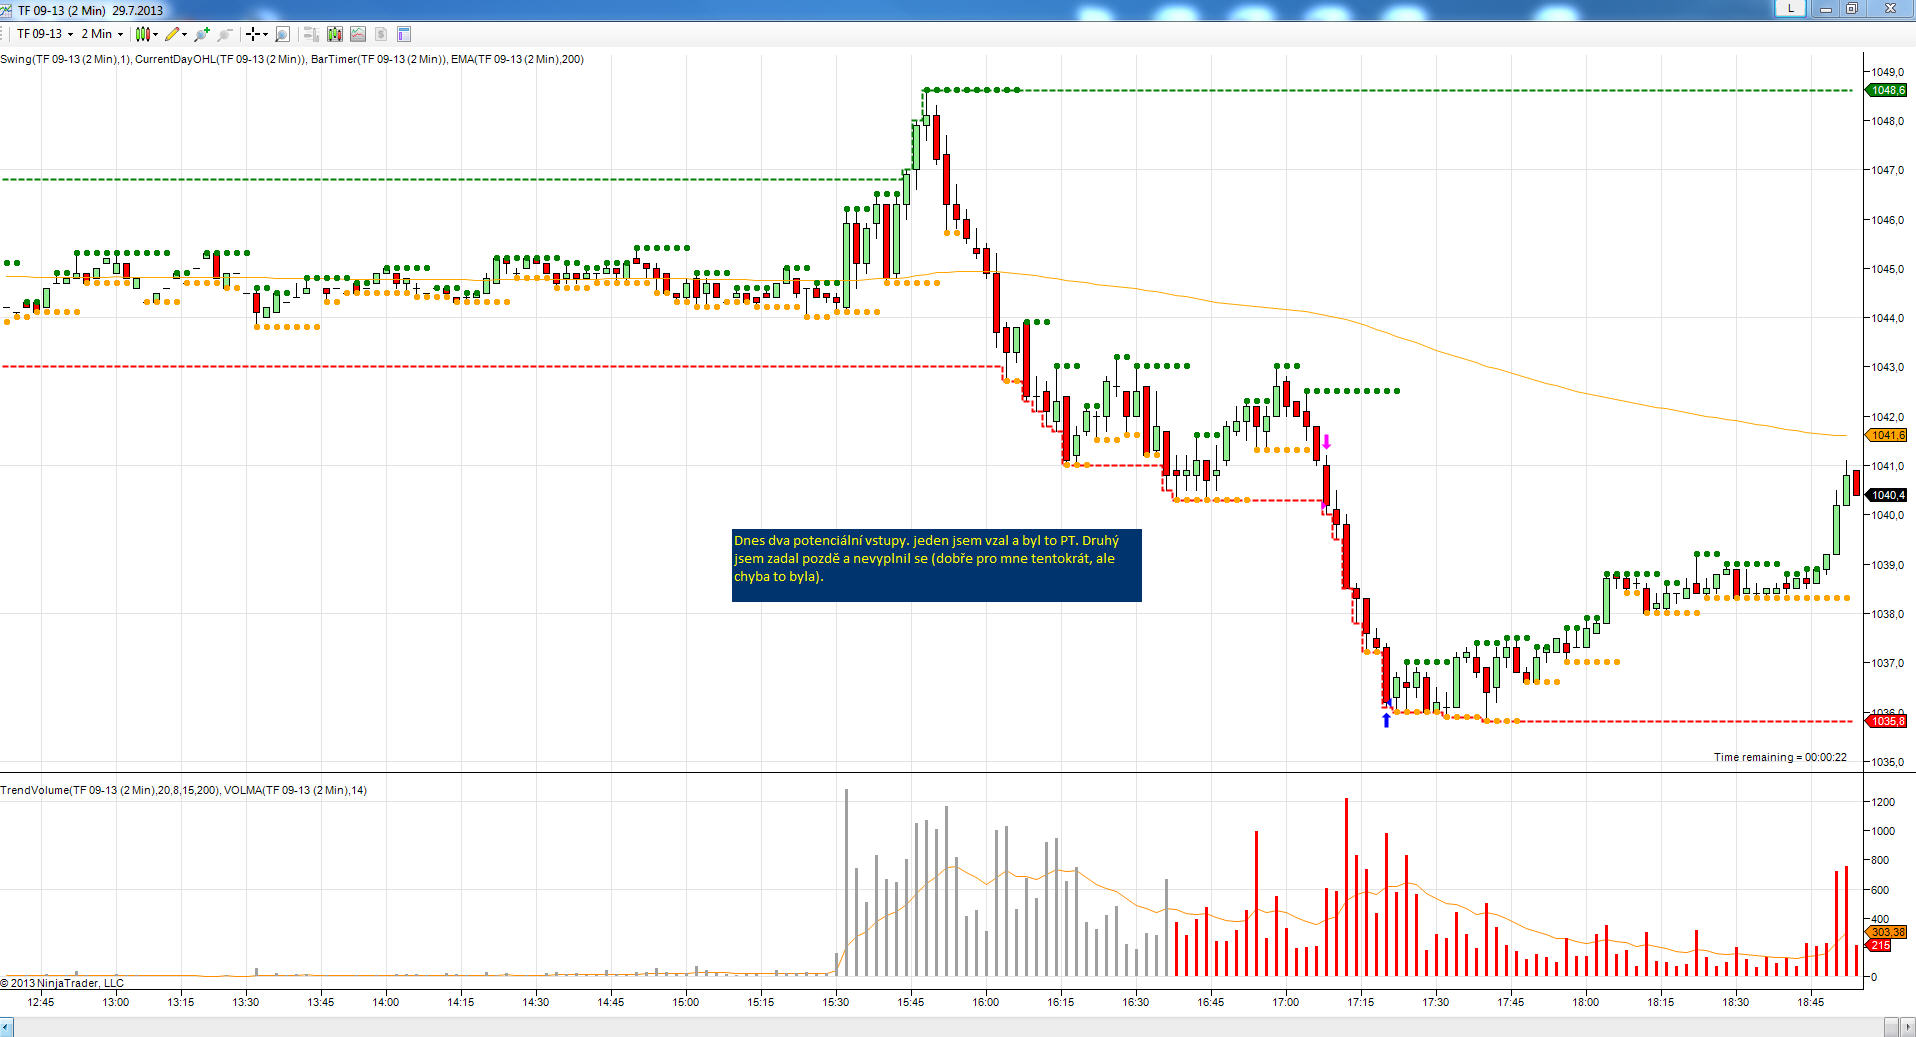Click the 18:45 time axis label
The width and height of the screenshot is (1916, 1037).
click(x=1810, y=1001)
